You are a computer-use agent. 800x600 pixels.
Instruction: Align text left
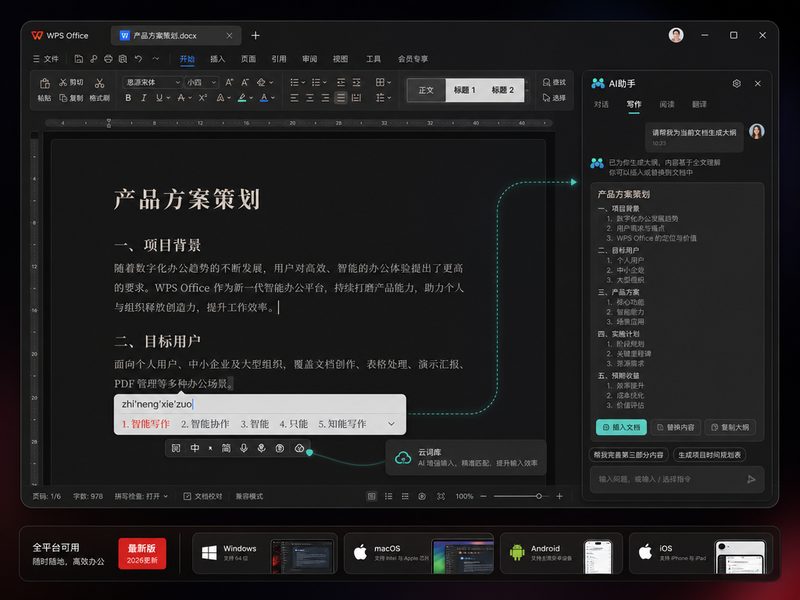tap(294, 97)
